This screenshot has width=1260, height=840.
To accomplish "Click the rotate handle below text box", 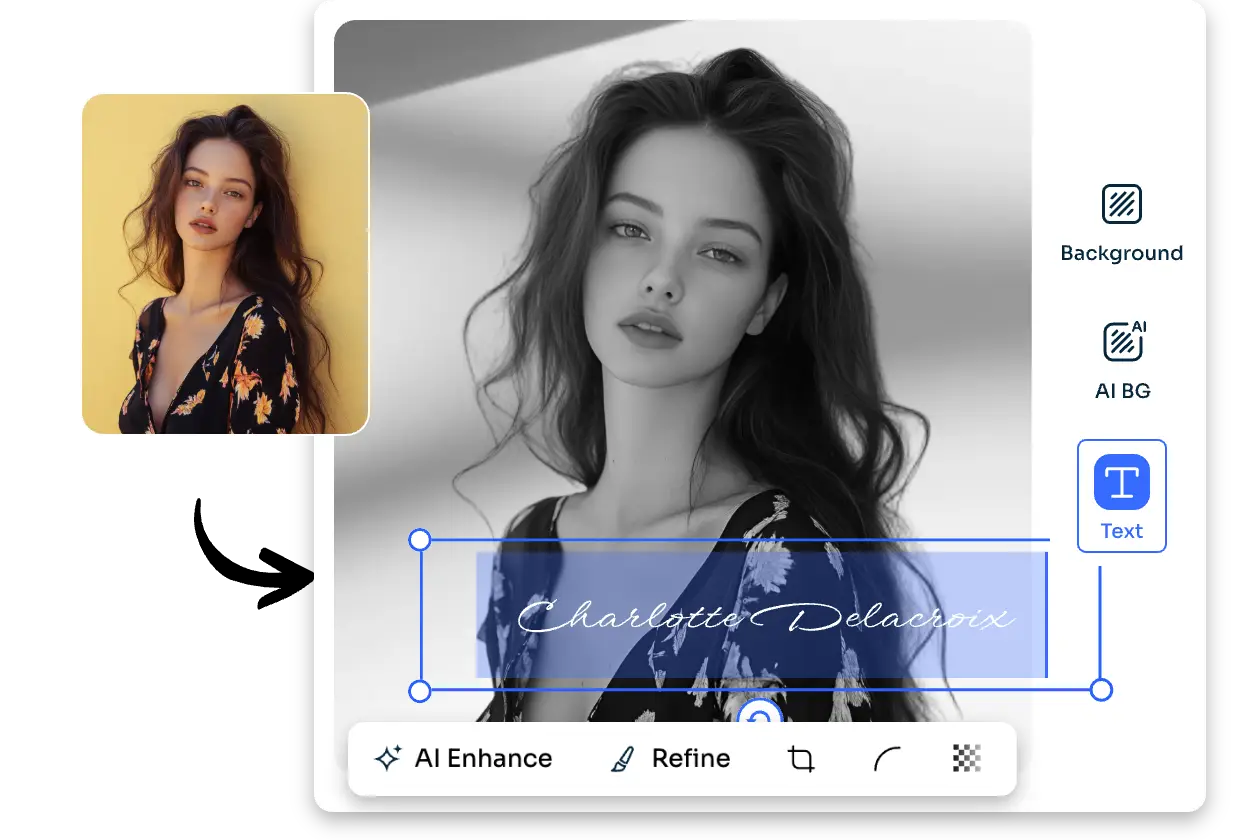I will click(760, 714).
